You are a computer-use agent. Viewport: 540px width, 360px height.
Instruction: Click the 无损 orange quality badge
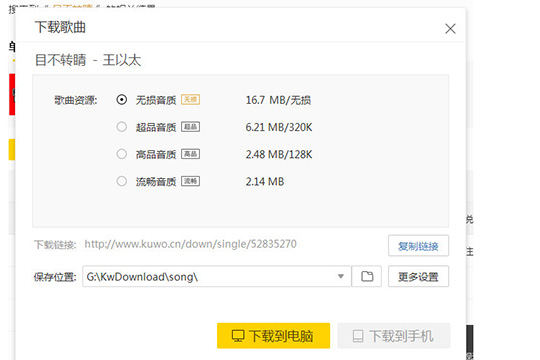coord(190,100)
